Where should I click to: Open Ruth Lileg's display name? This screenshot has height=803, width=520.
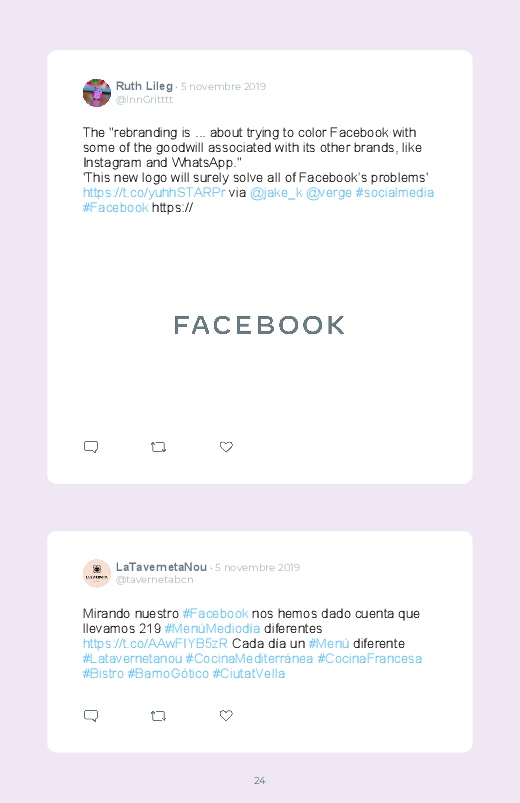(x=144, y=86)
